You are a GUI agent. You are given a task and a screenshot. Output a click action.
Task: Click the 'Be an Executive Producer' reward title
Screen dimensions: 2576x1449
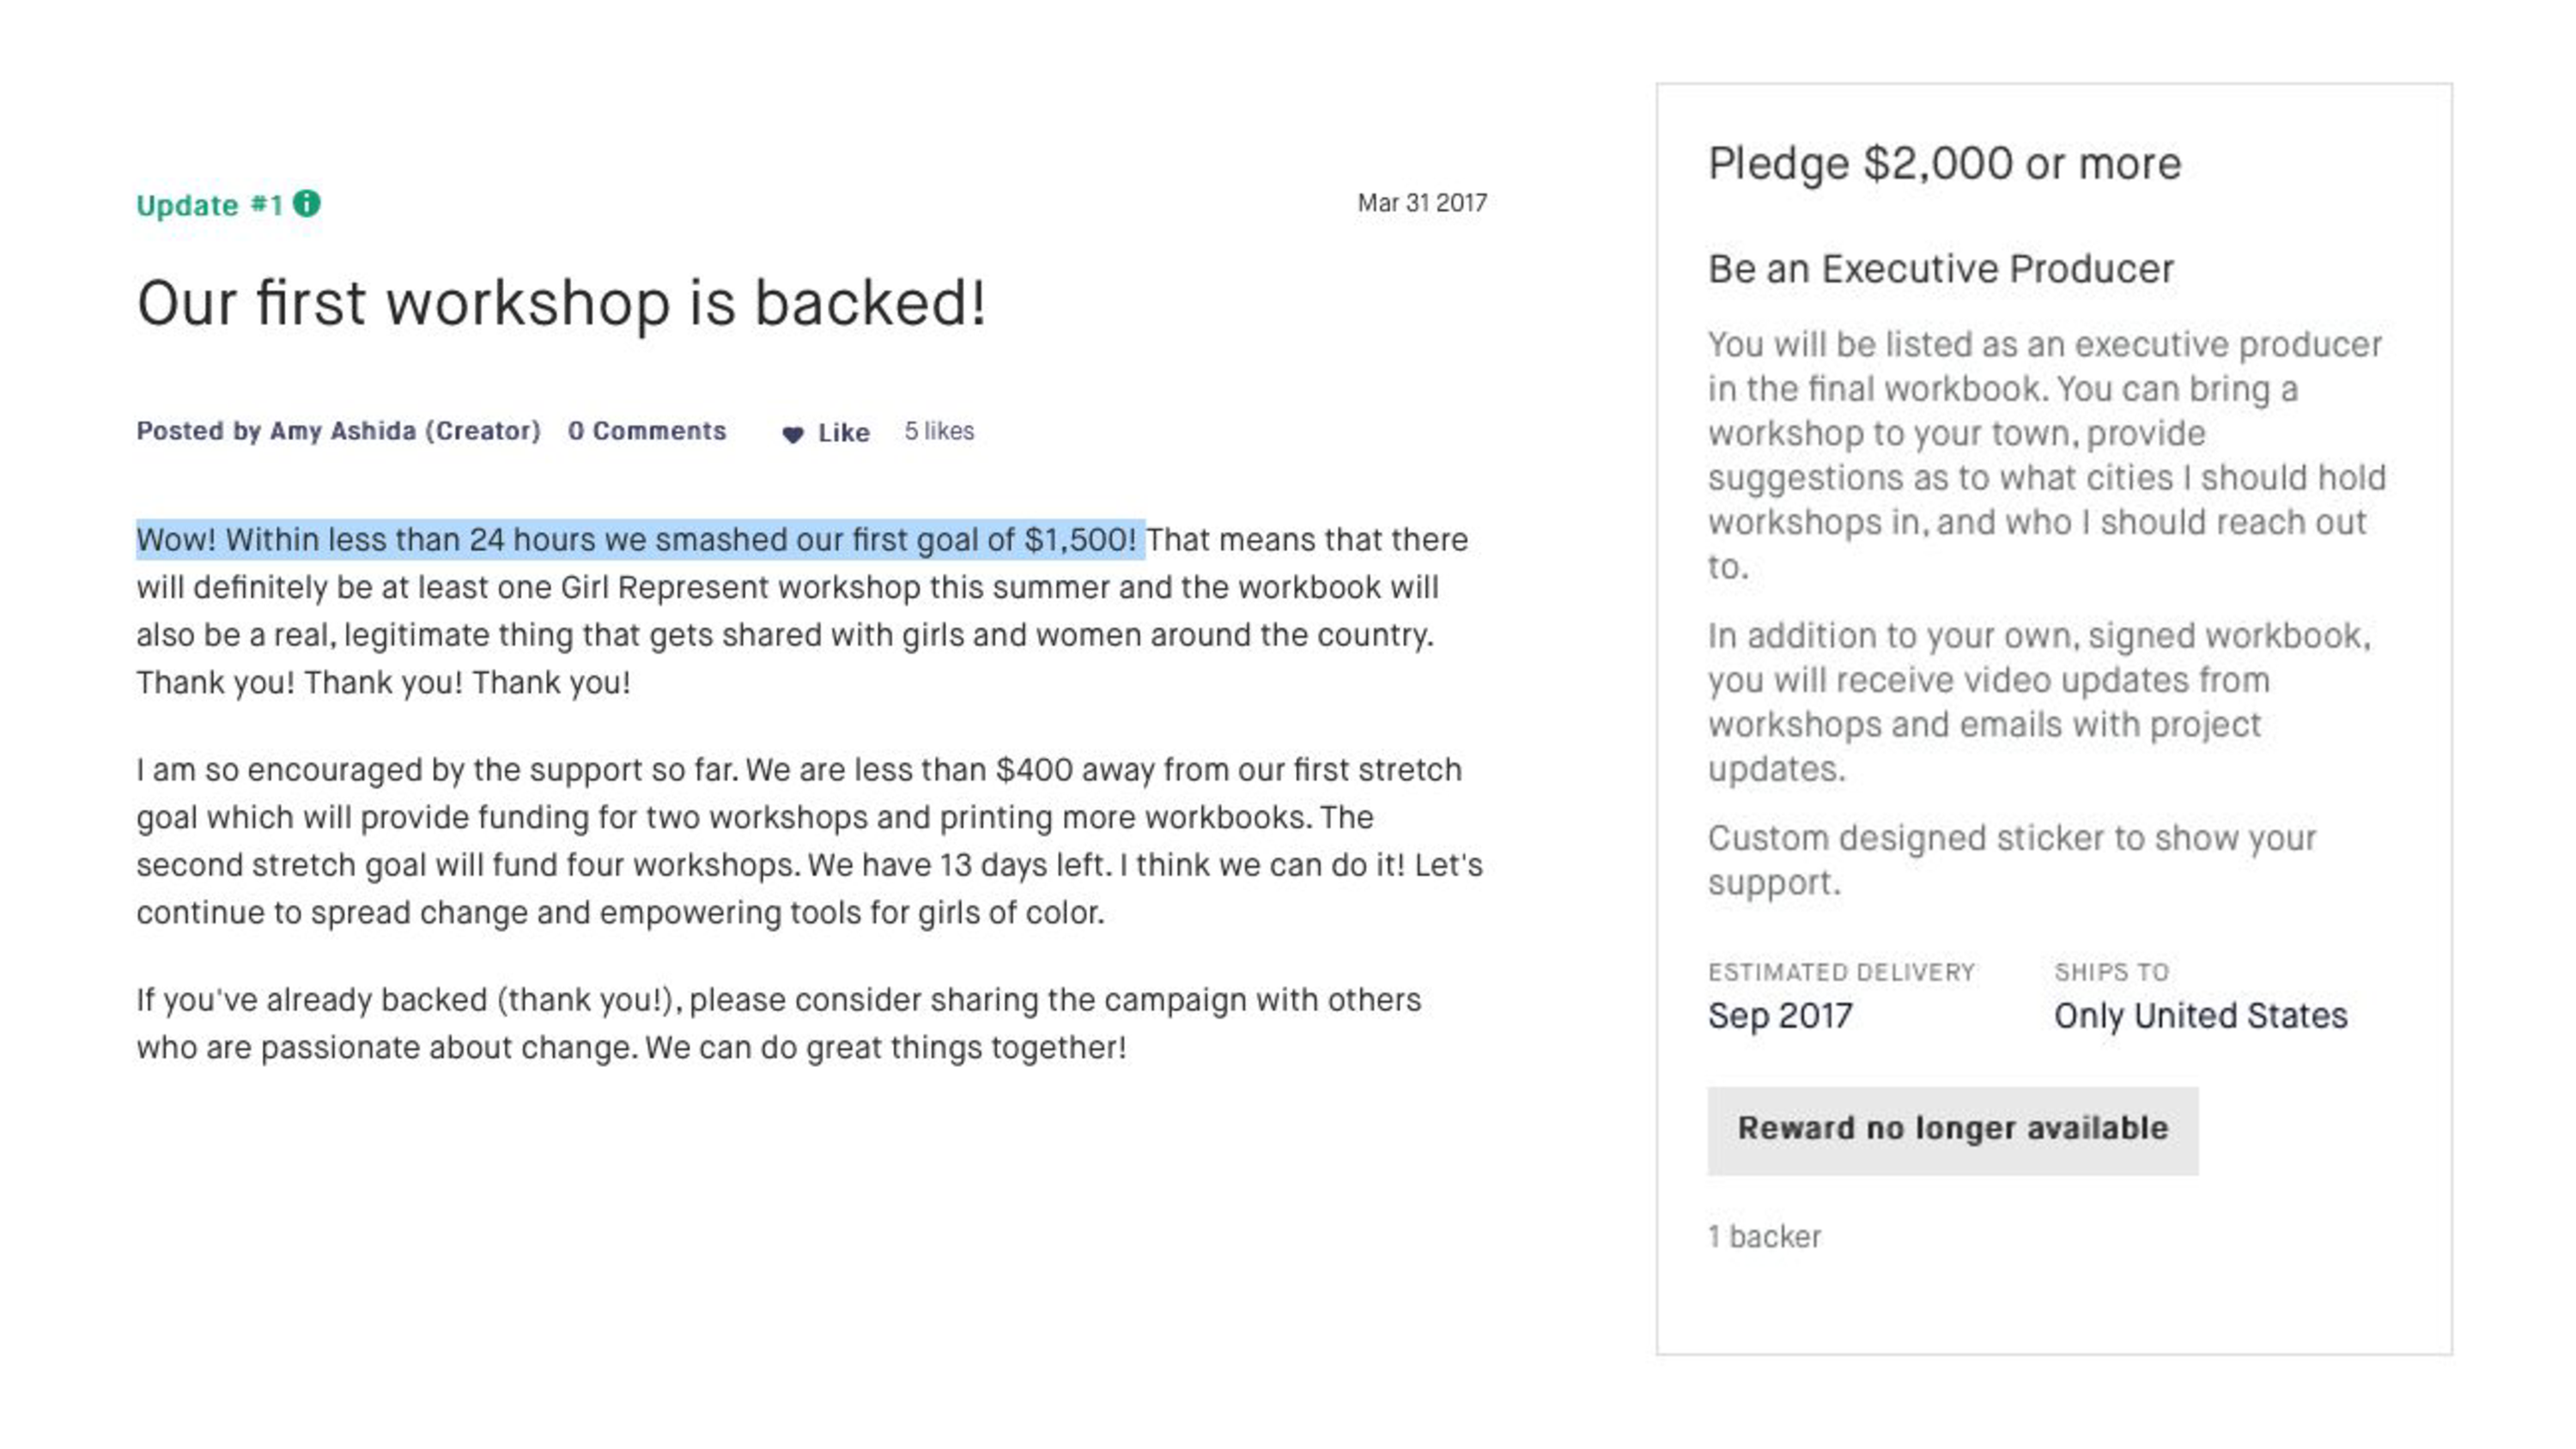click(x=1940, y=269)
